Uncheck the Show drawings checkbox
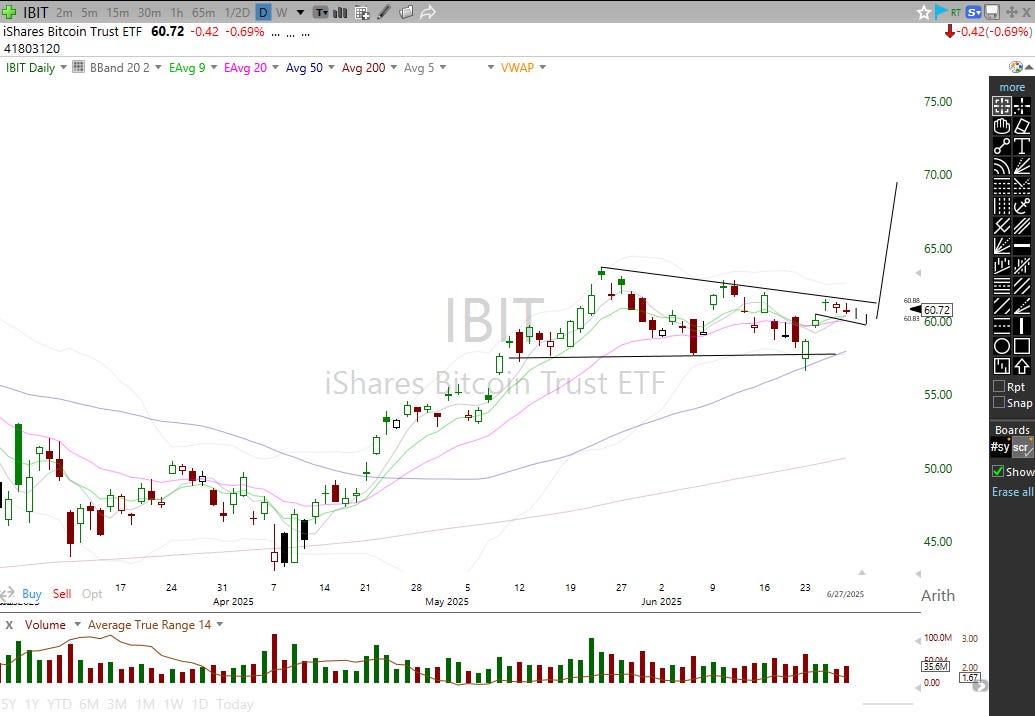1035x716 pixels. [x=998, y=471]
